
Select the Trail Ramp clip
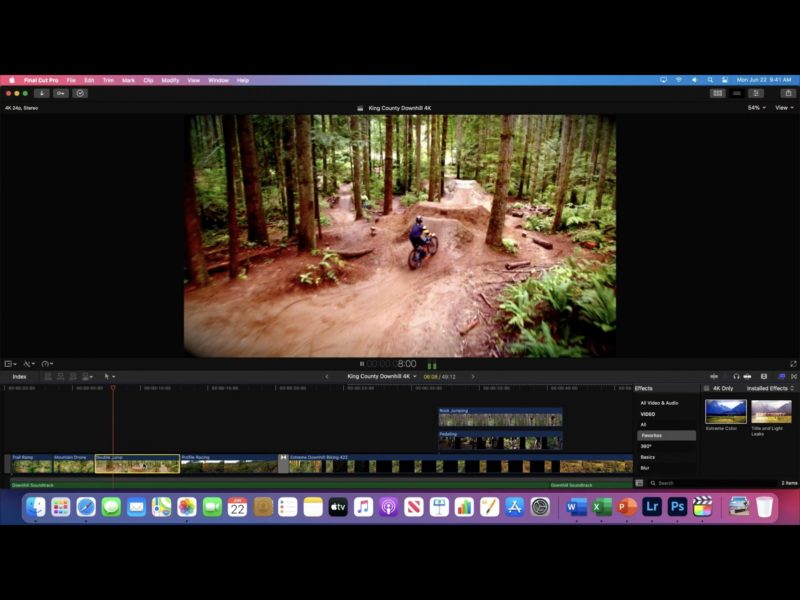[x=32, y=464]
